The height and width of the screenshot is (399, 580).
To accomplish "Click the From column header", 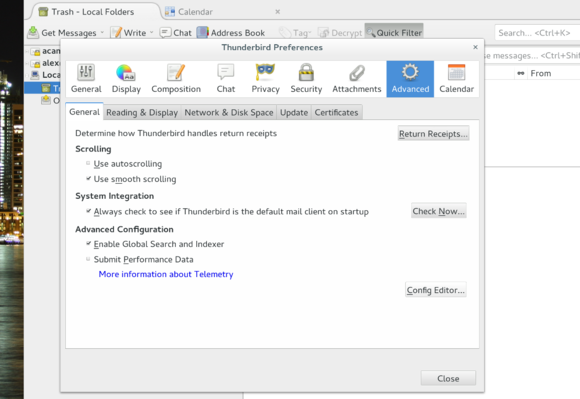I will [540, 73].
